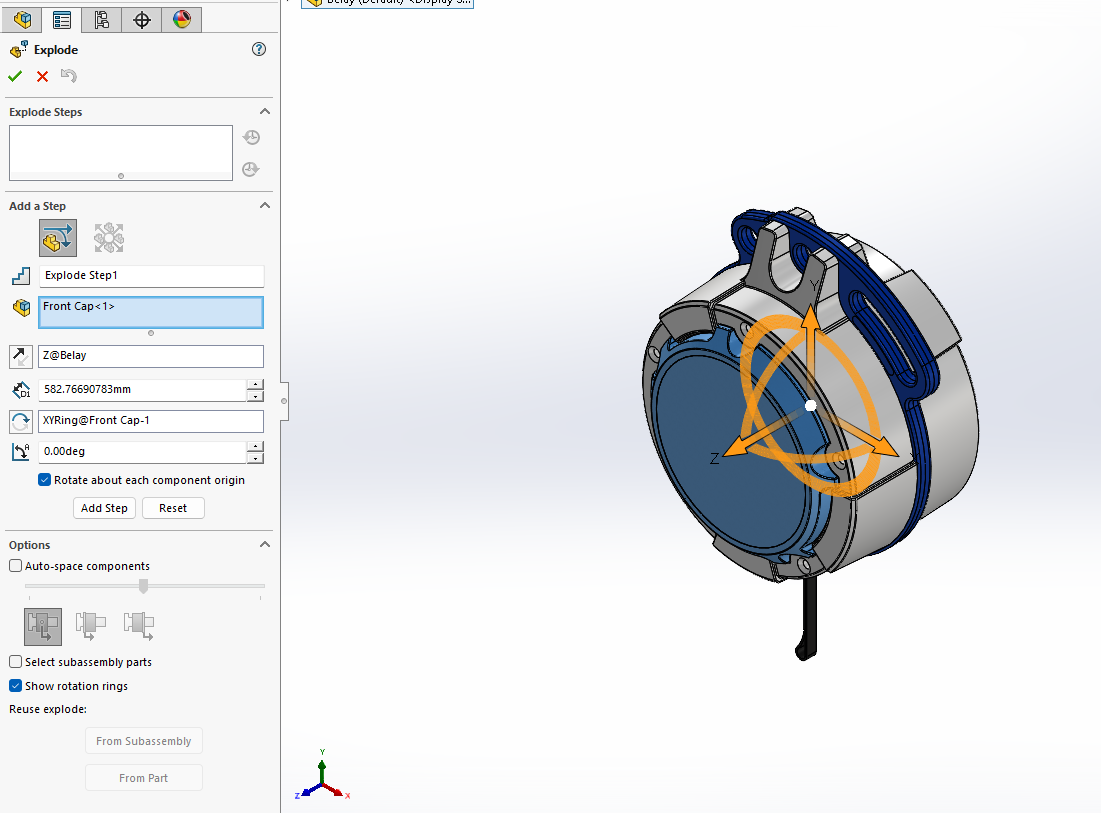Cancel the explode with the red X
The image size is (1101, 813).
[x=40, y=75]
